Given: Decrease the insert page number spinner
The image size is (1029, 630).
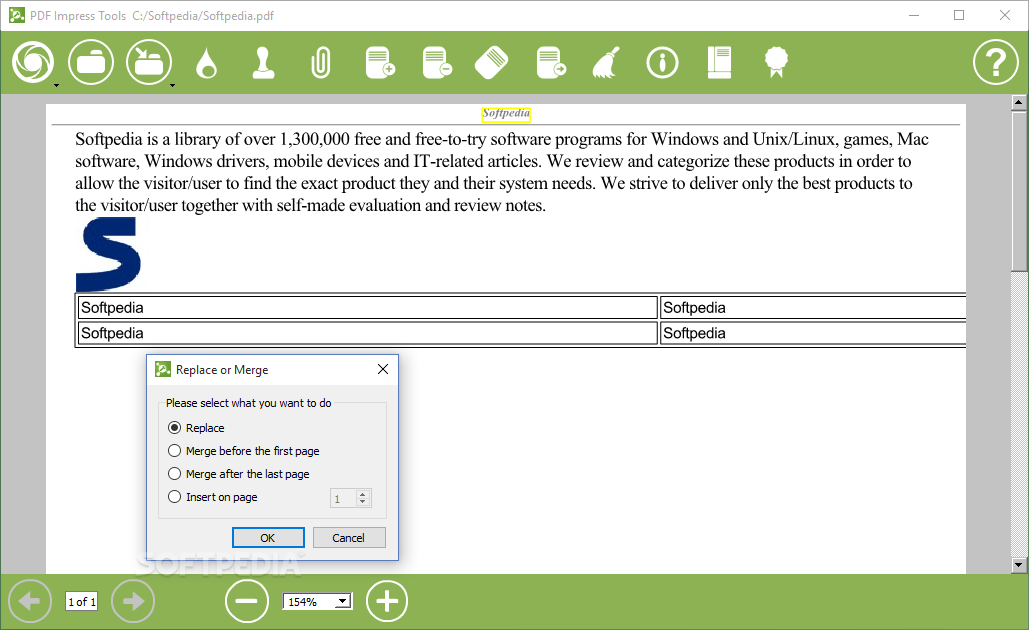Looking at the screenshot, I should (x=363, y=502).
